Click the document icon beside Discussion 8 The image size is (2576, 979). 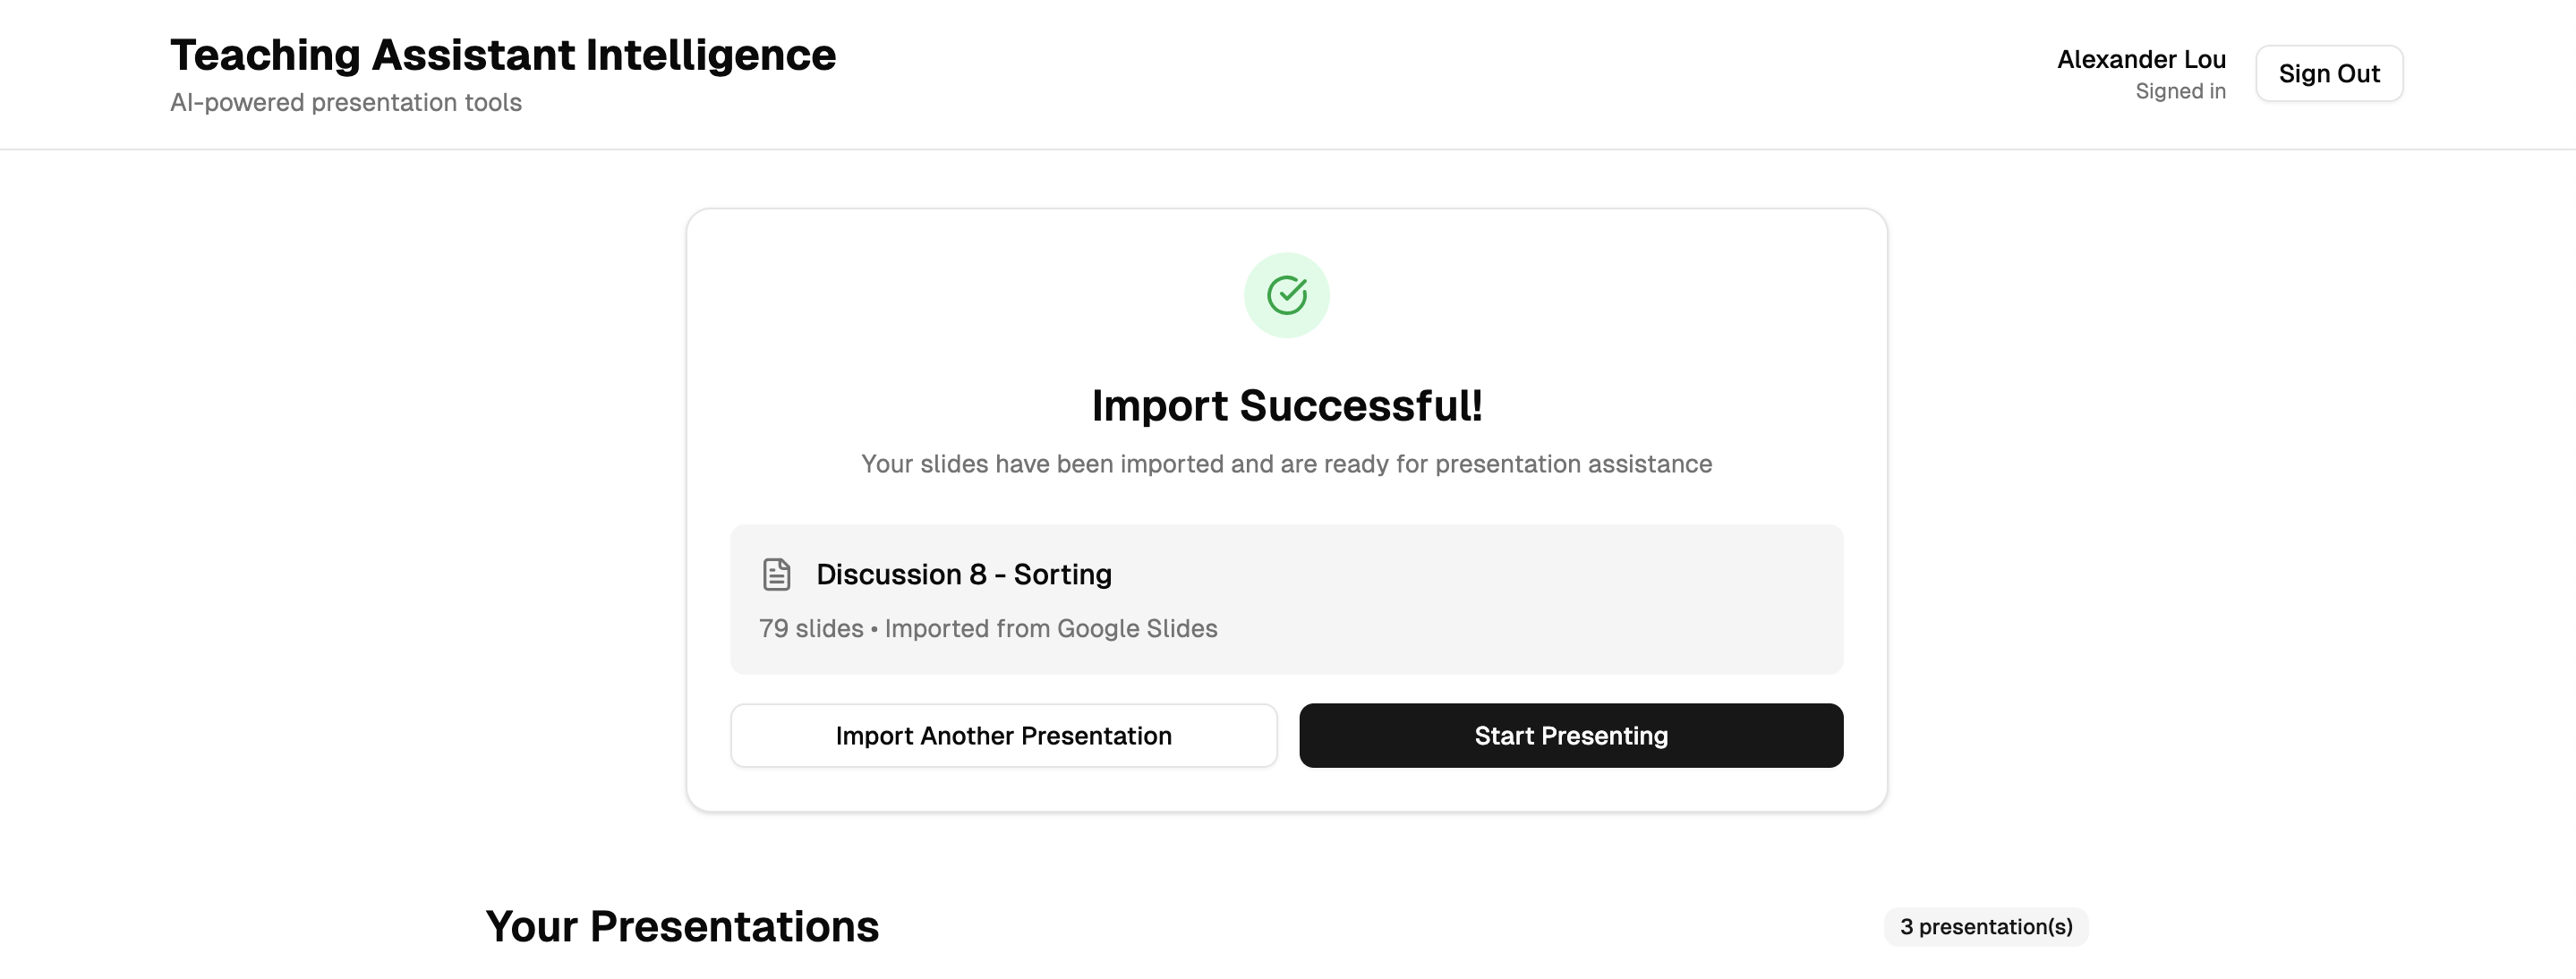(x=776, y=574)
